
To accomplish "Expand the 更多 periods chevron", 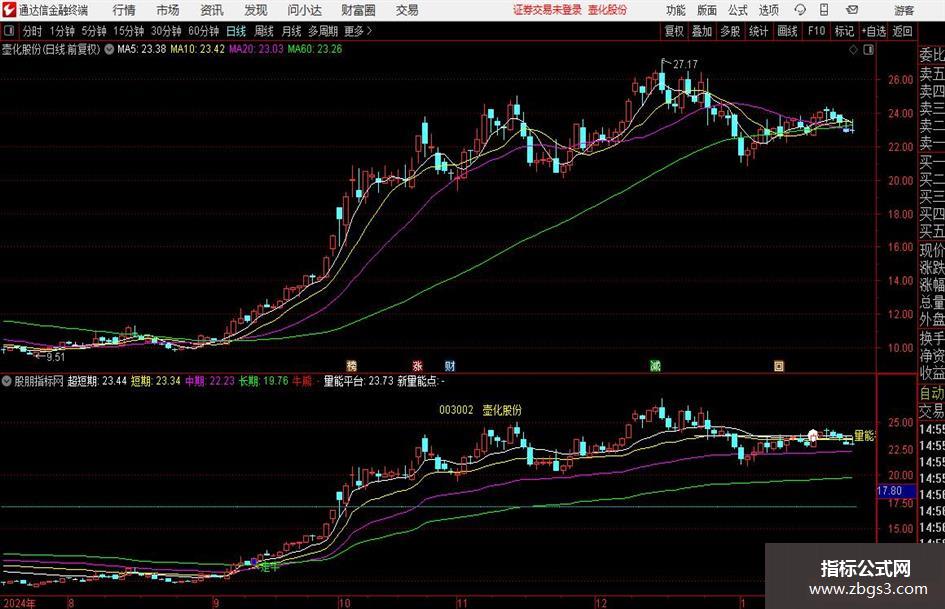I will pyautogui.click(x=359, y=31).
